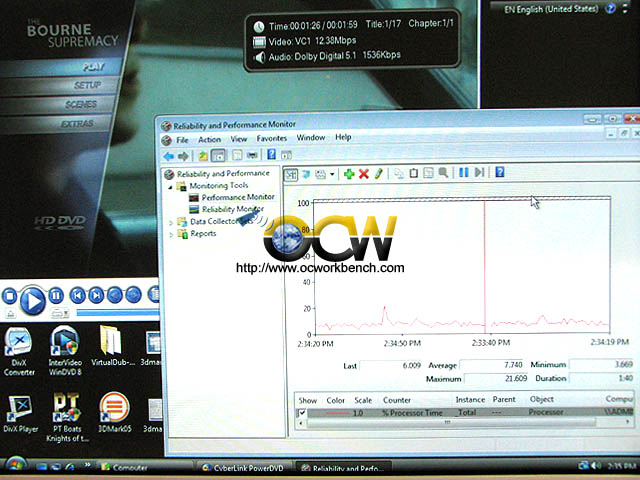Collapse the Monitoring Tools node
Viewport: 640px width, 480px height.
pyautogui.click(x=170, y=187)
